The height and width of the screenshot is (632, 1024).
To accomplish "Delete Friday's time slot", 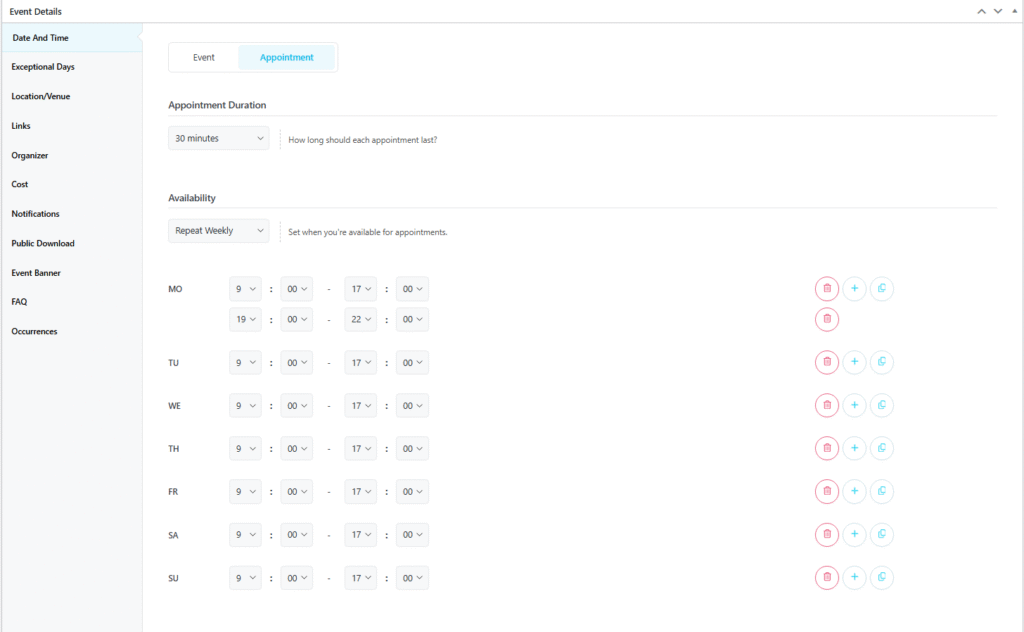I will click(x=827, y=492).
